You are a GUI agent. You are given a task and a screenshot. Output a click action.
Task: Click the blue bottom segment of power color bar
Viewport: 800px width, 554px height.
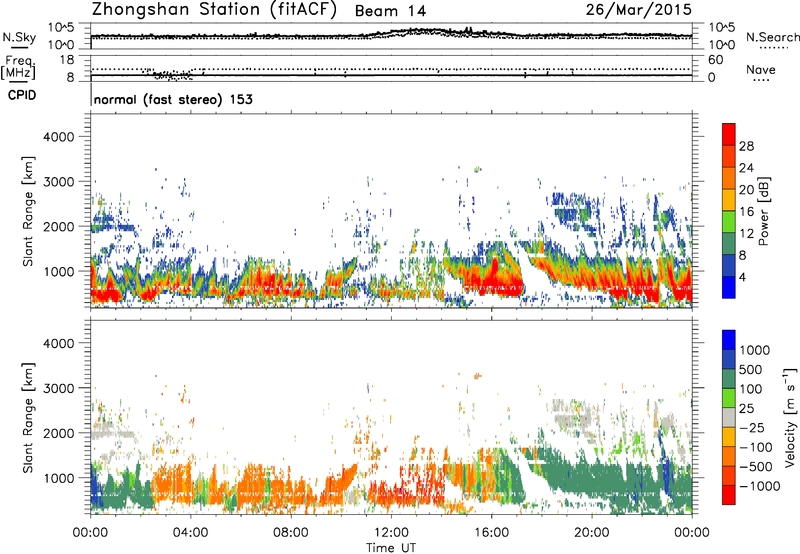tap(729, 288)
